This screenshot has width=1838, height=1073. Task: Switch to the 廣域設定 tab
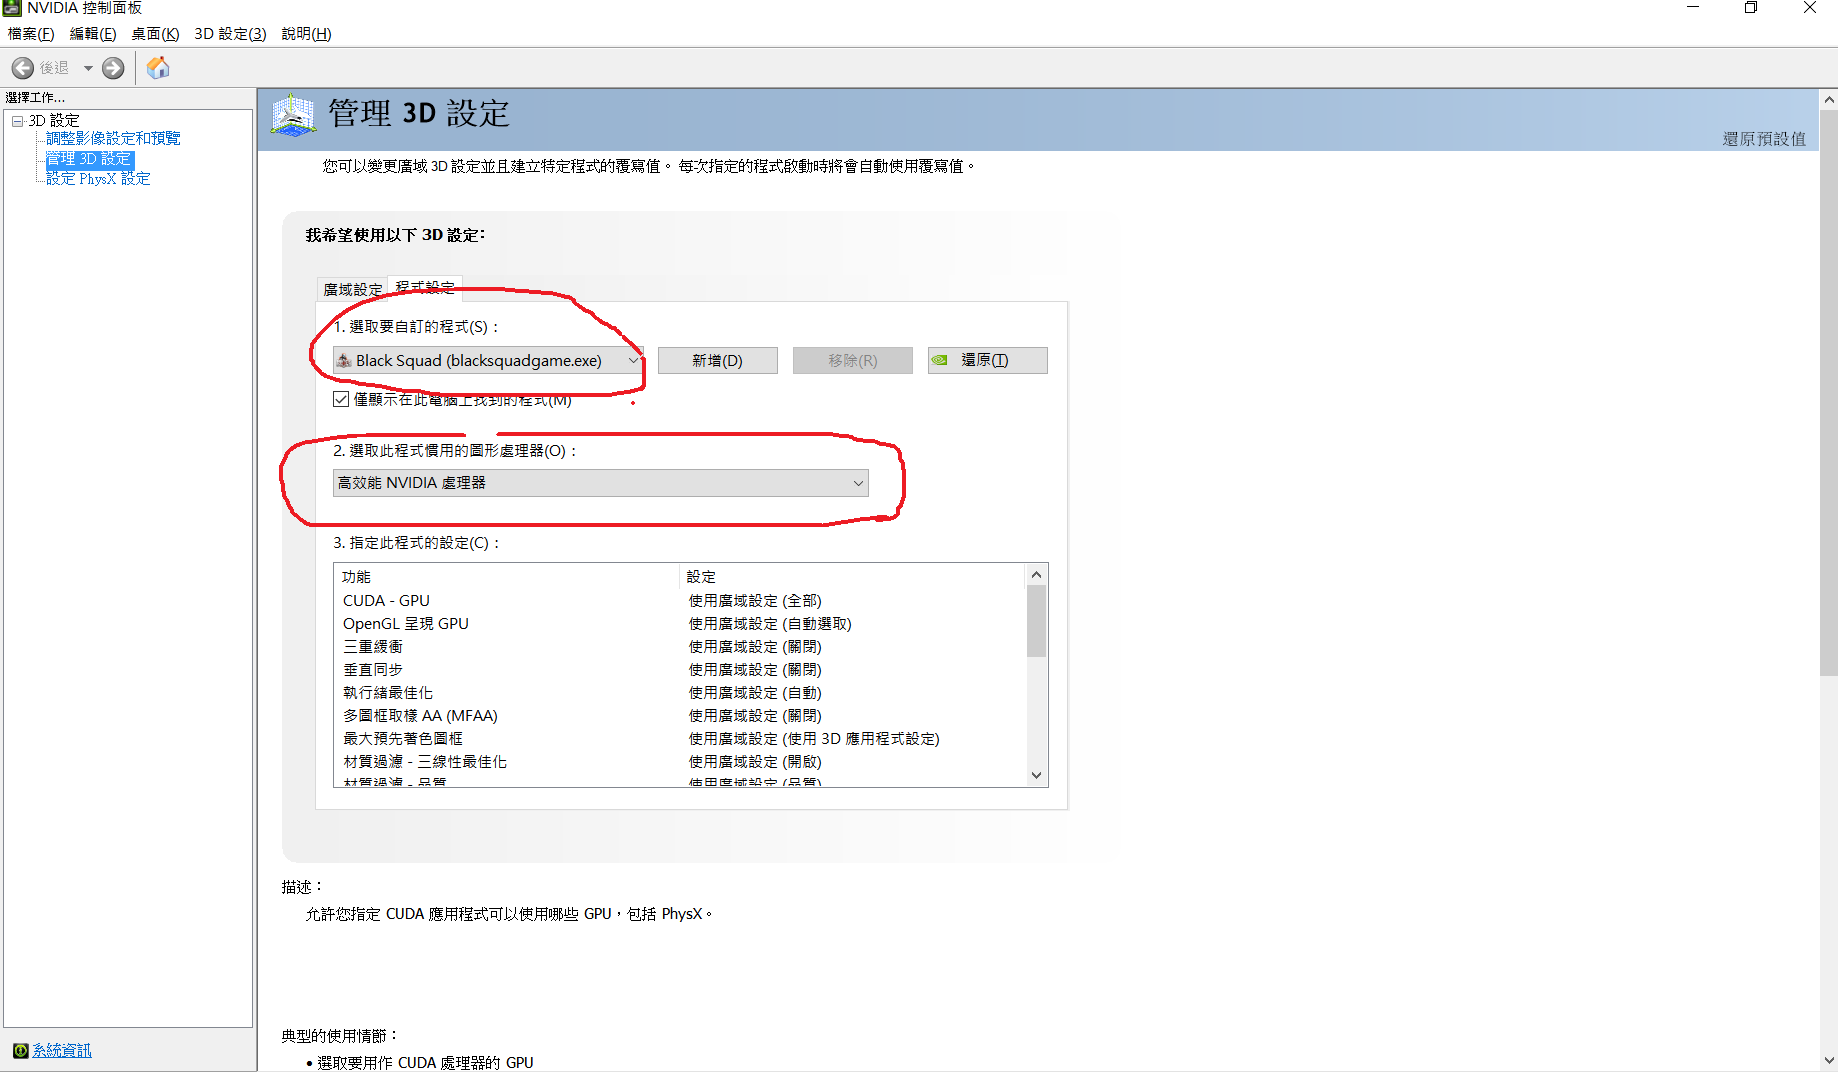click(x=353, y=289)
